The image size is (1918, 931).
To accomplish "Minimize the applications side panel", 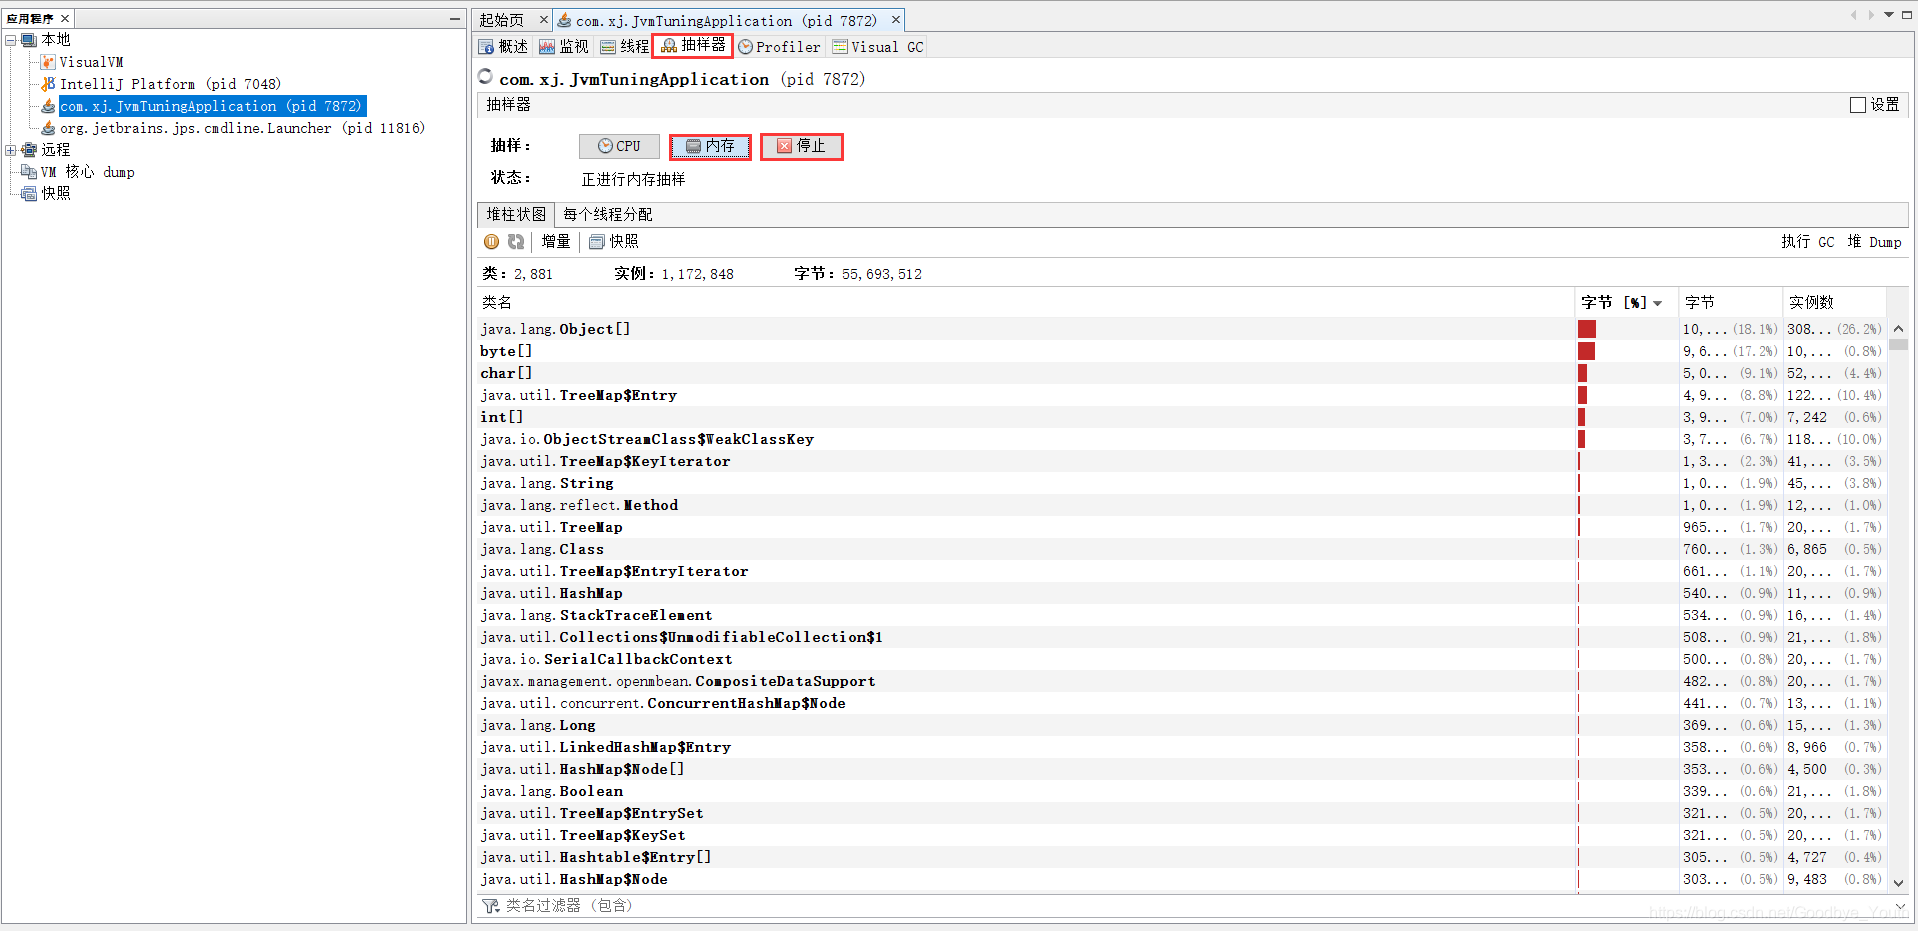I will [455, 19].
